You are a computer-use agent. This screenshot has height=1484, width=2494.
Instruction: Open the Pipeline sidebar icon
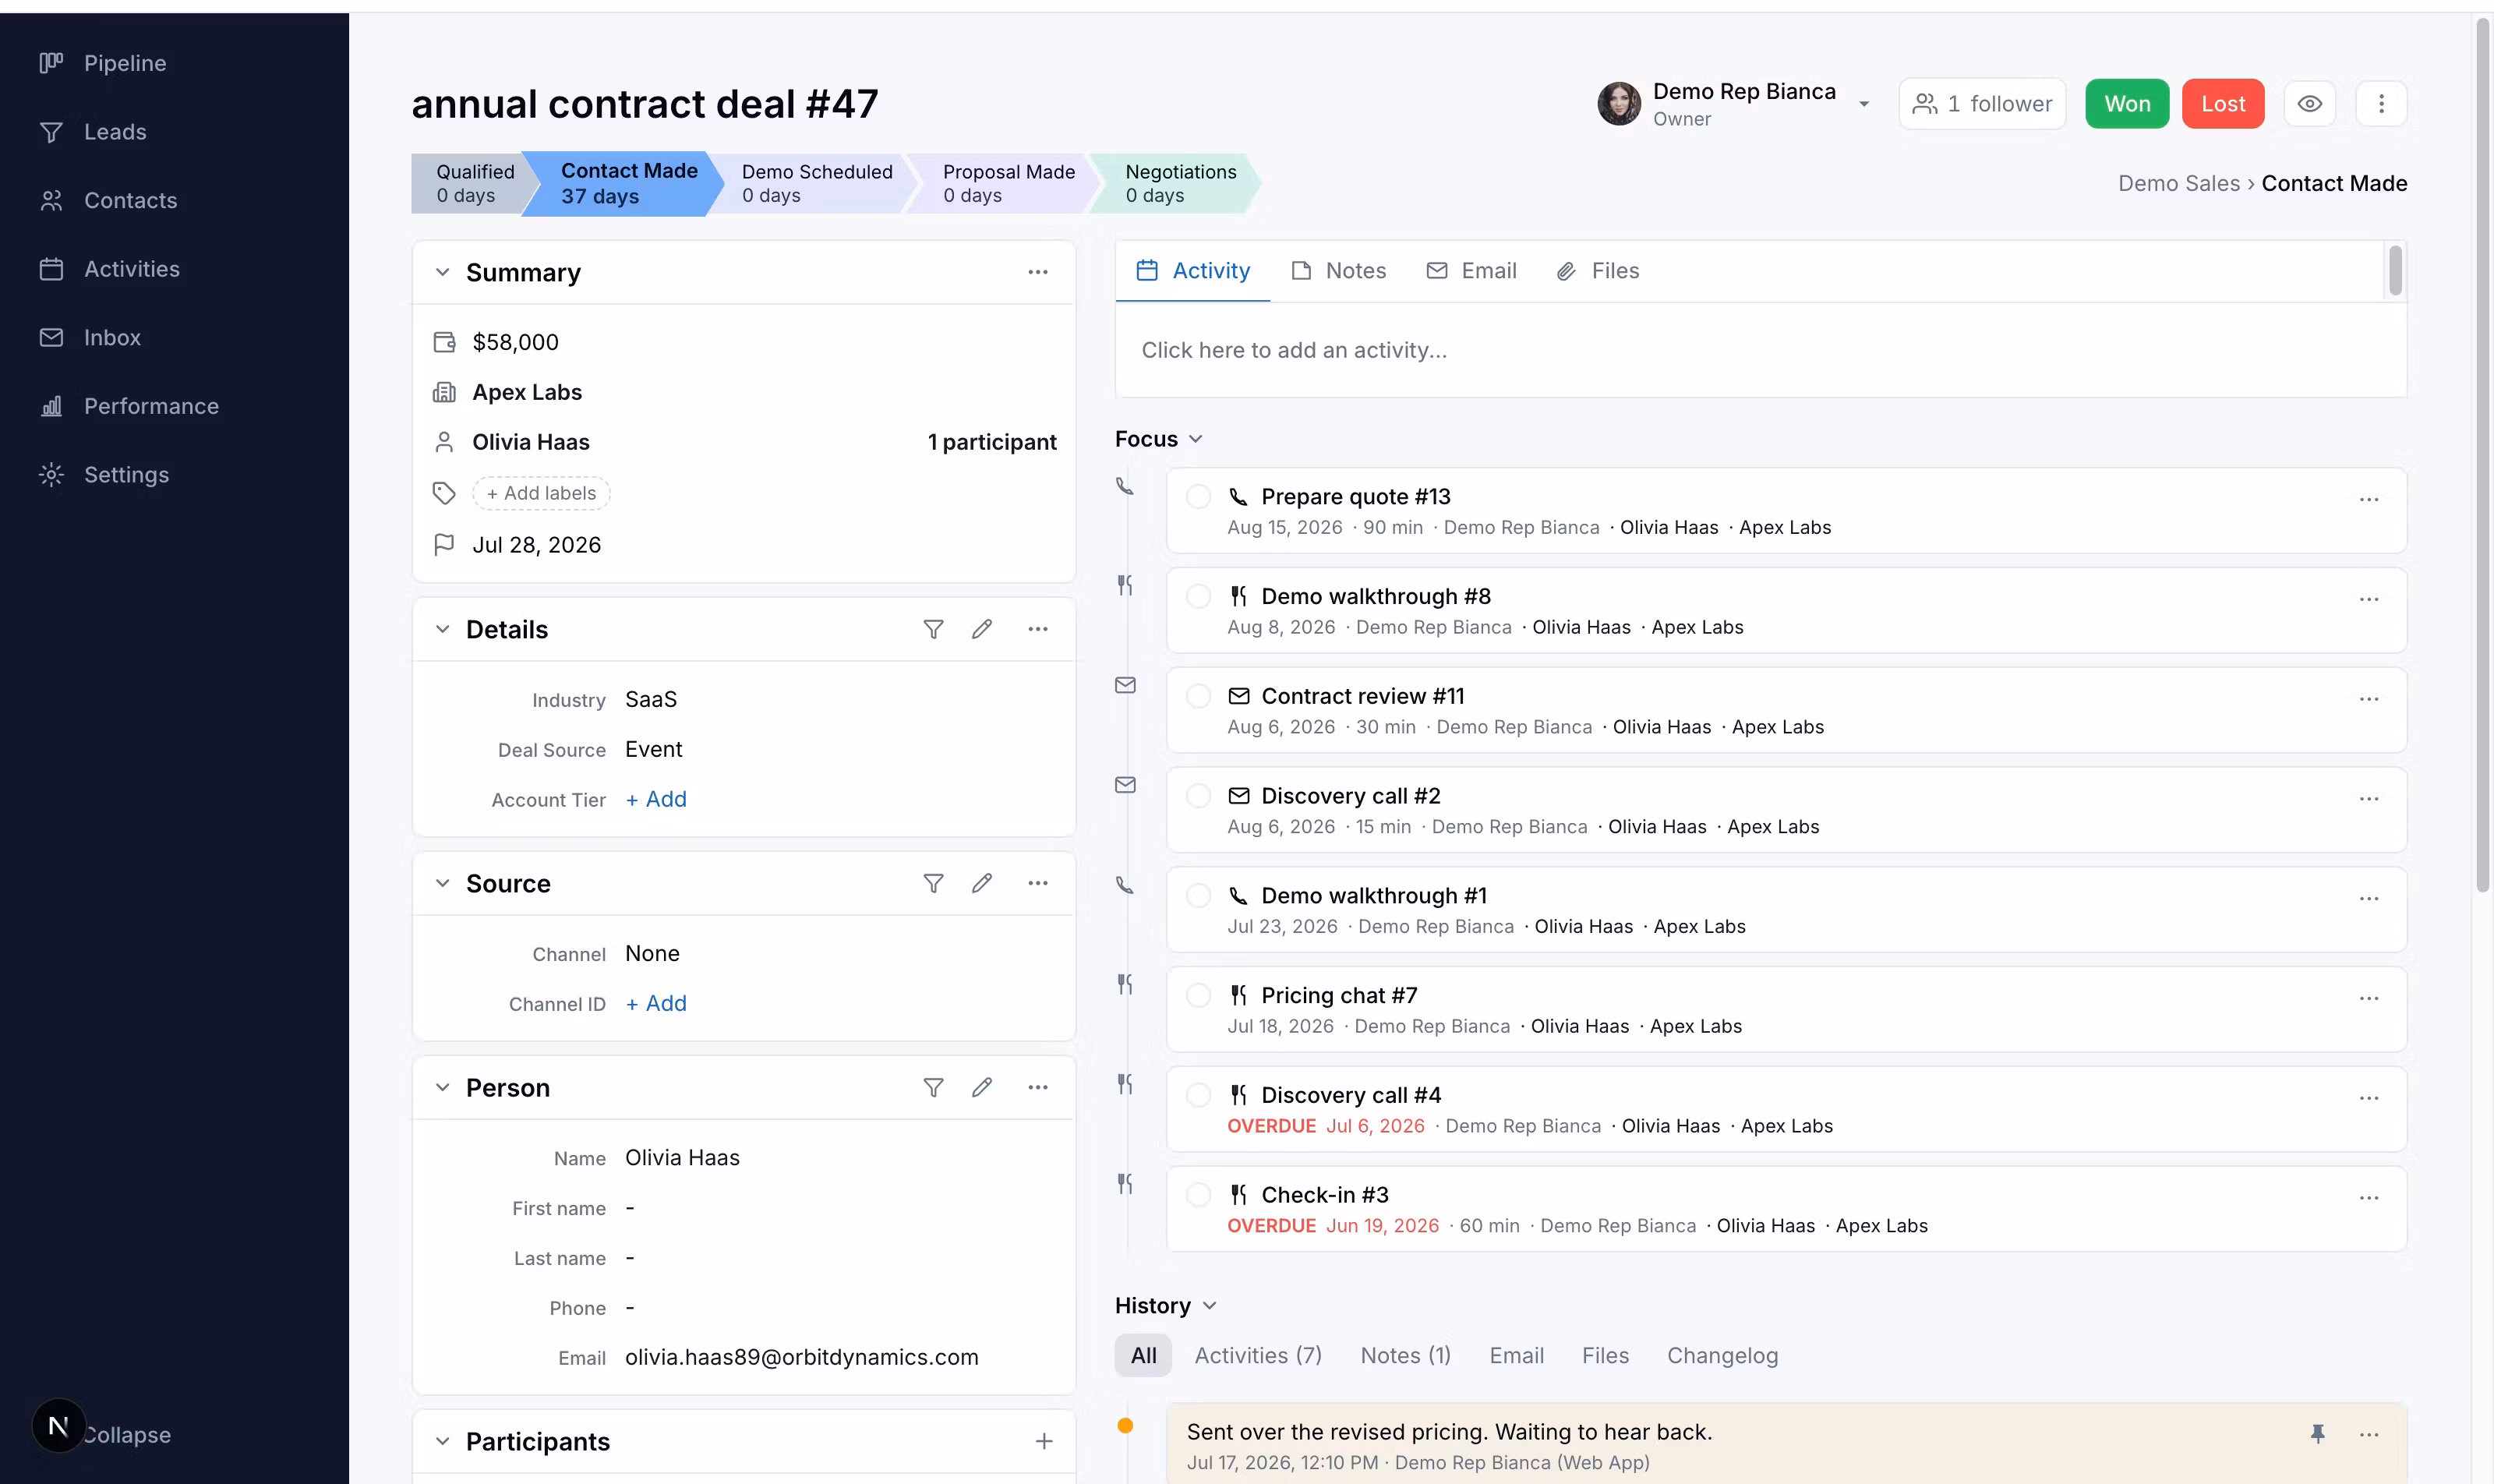pos(51,63)
